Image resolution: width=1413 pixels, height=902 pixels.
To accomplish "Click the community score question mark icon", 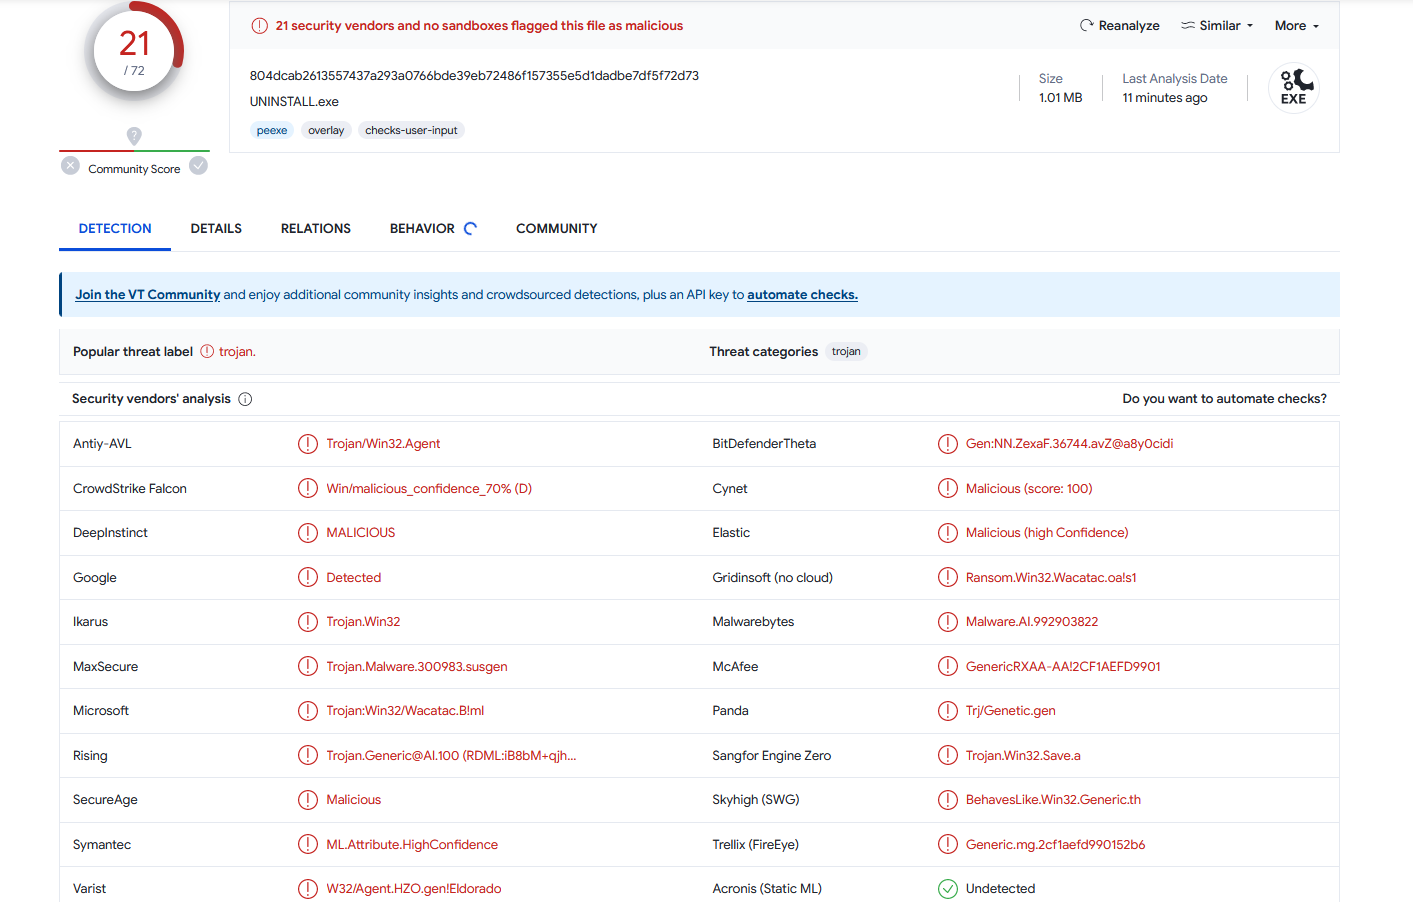I will coord(134,135).
